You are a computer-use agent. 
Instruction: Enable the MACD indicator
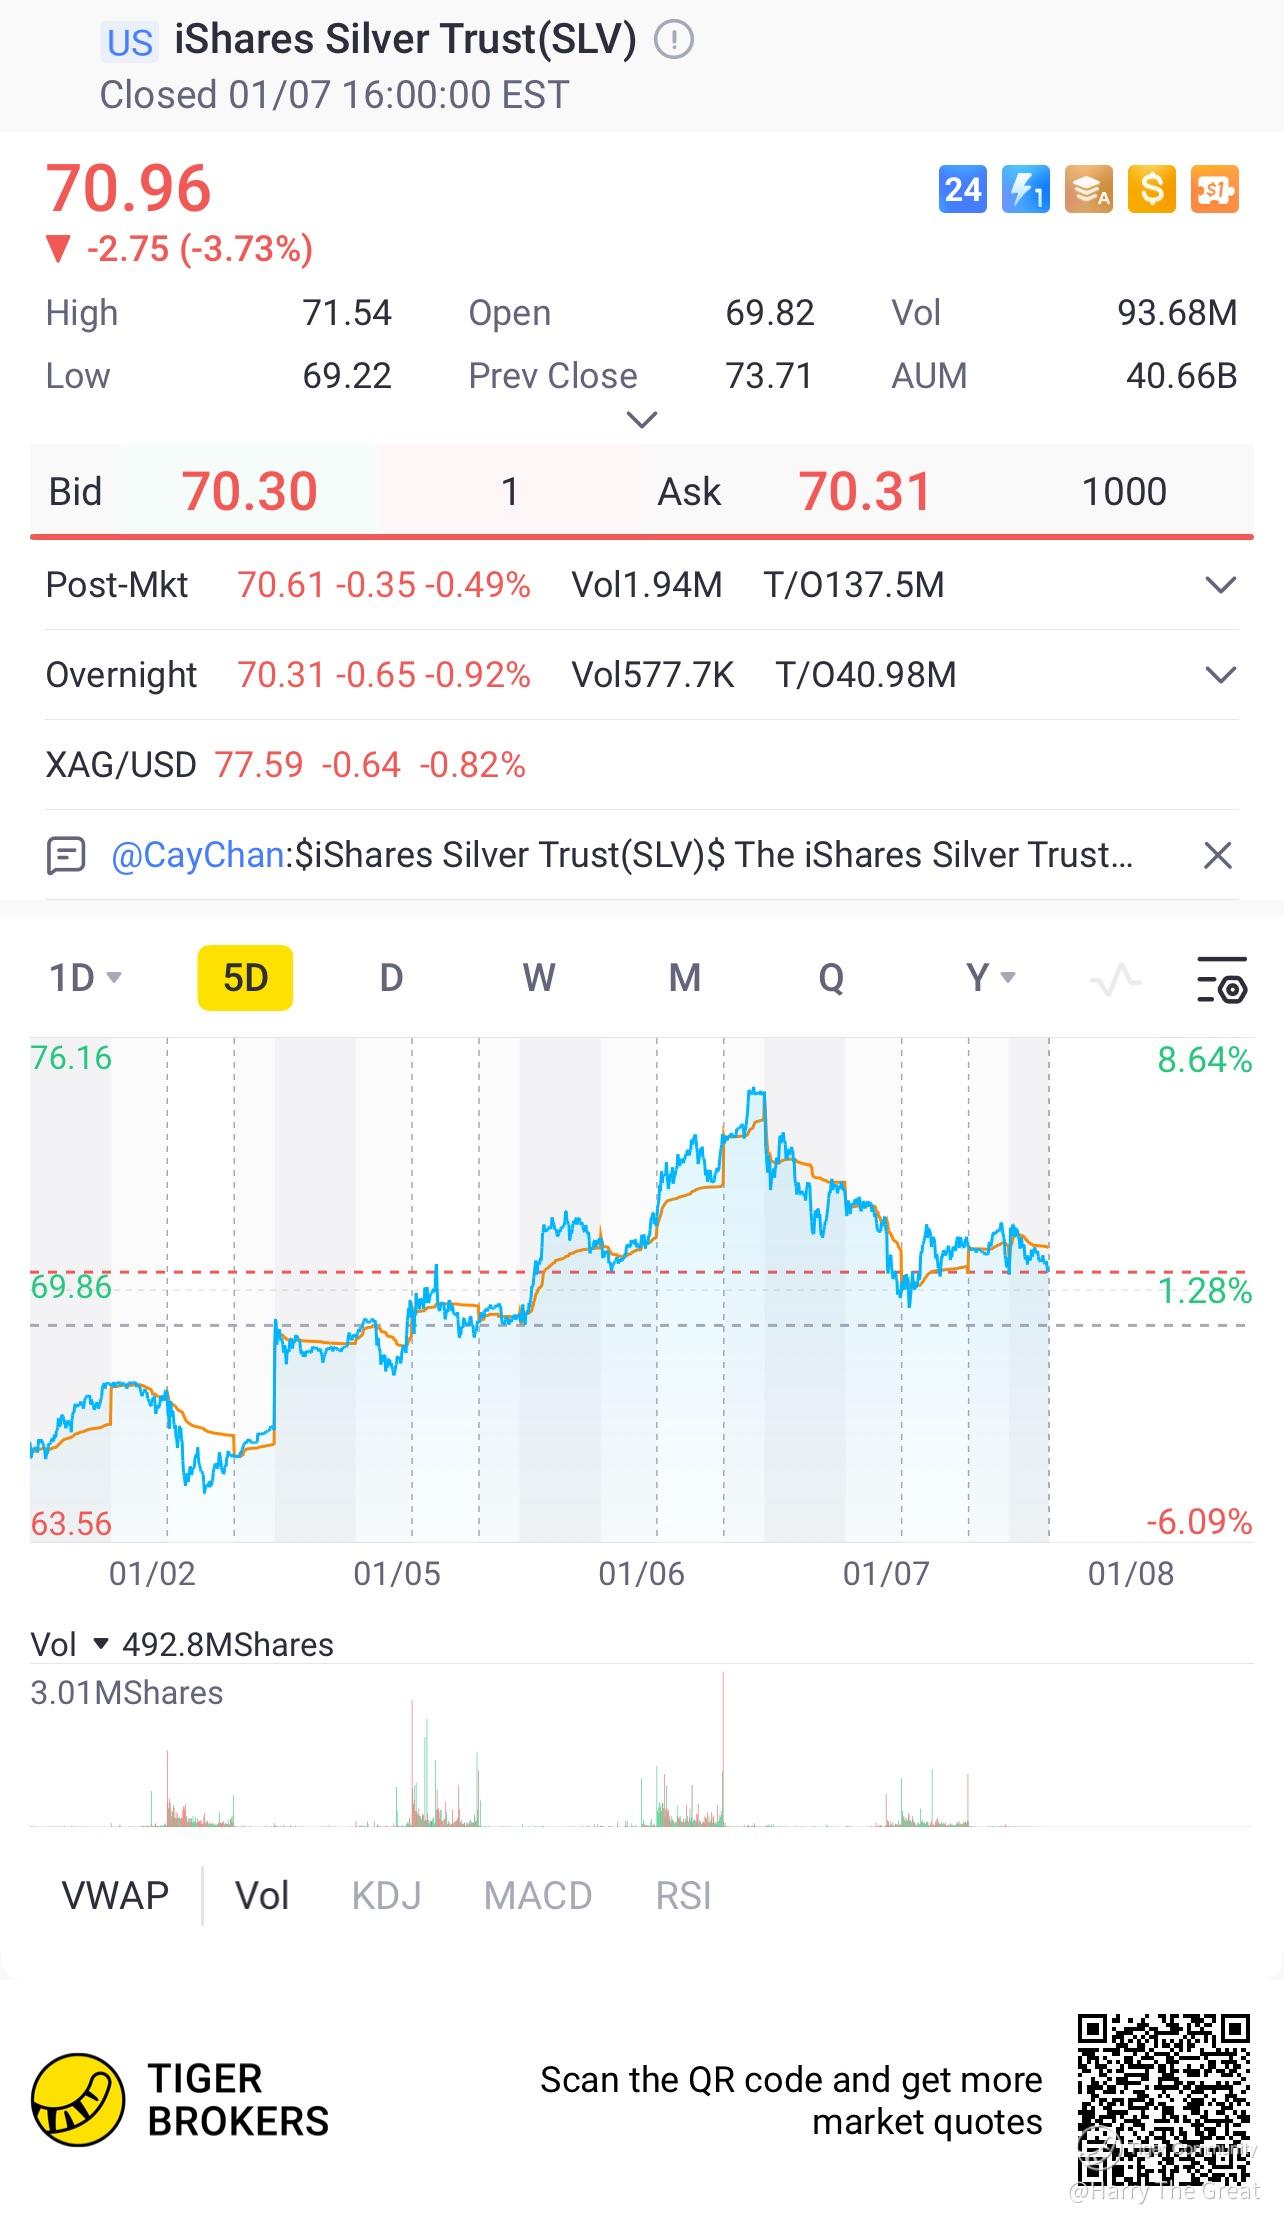coord(537,1895)
